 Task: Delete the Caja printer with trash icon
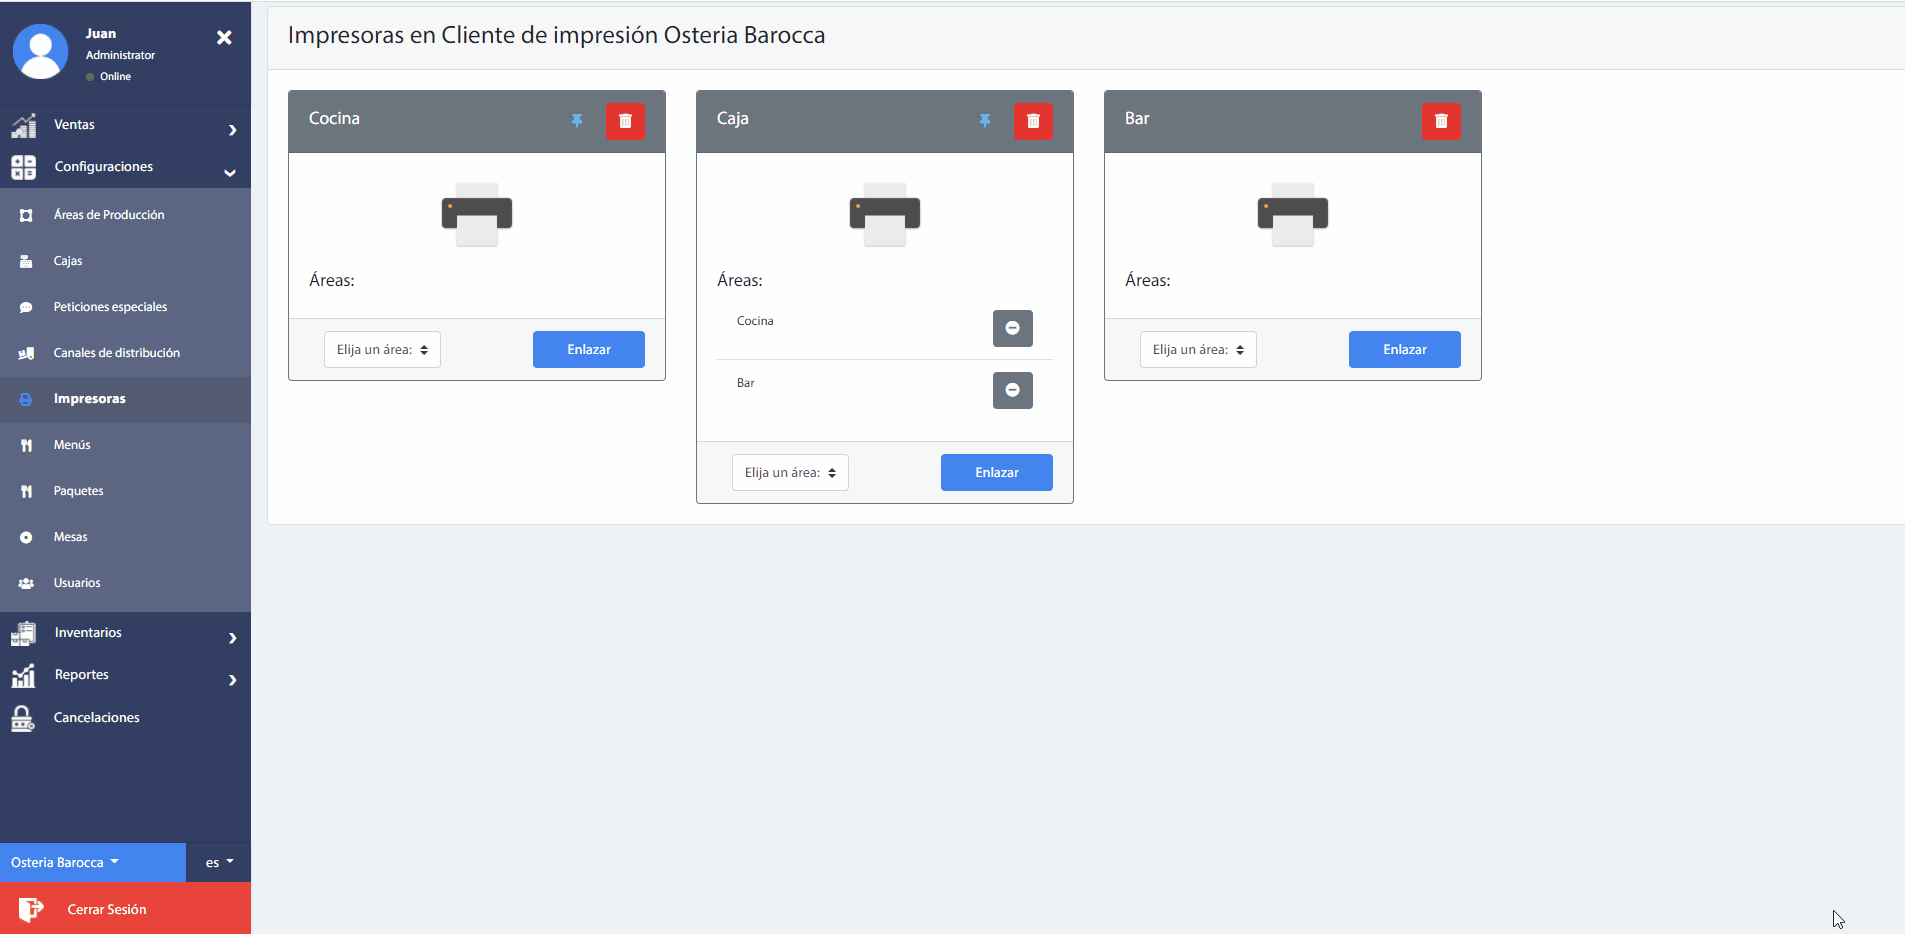(1033, 121)
